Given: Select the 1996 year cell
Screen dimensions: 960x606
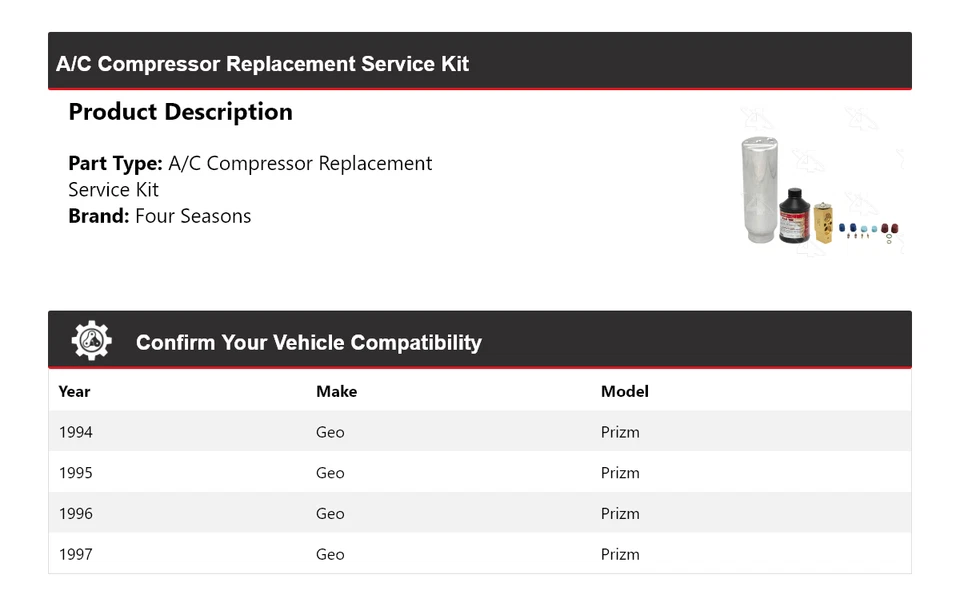Looking at the screenshot, I should (76, 514).
